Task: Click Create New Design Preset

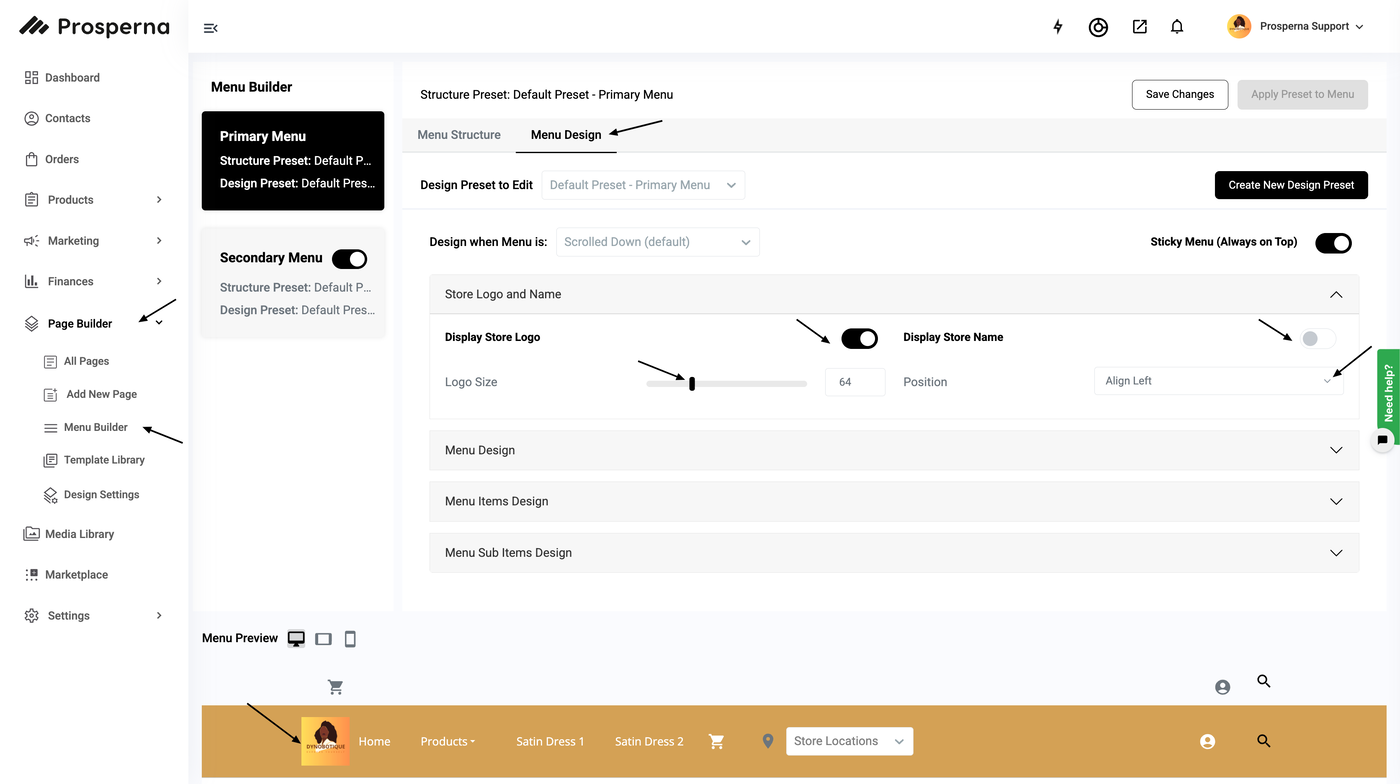Action: pos(1291,185)
